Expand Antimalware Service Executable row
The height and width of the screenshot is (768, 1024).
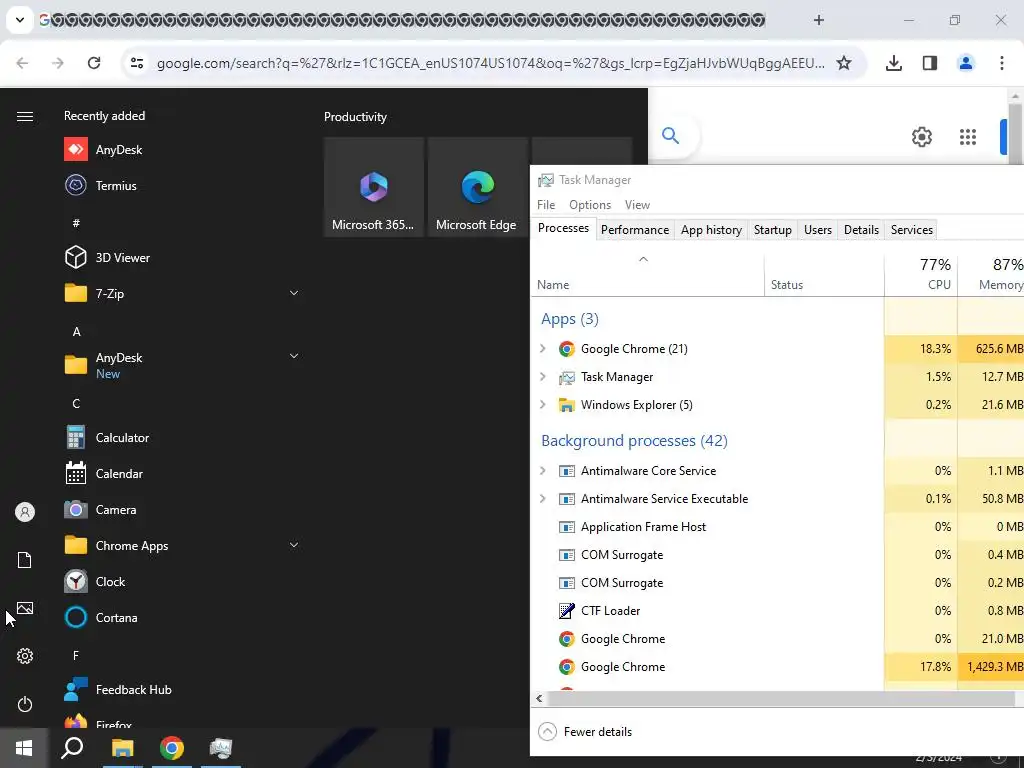542,499
